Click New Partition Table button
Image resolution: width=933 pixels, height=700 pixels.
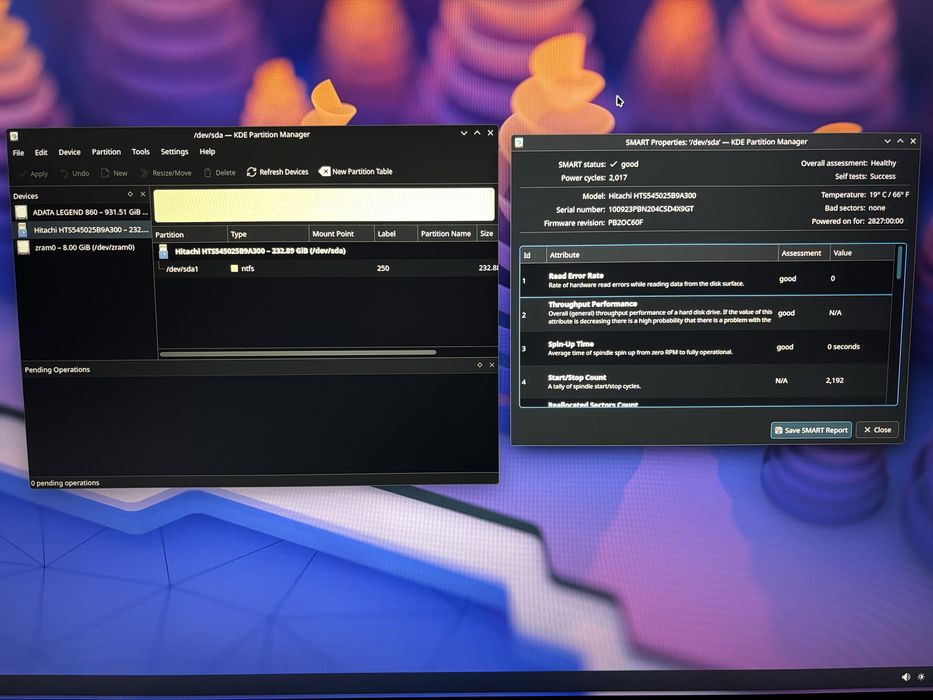[356, 171]
